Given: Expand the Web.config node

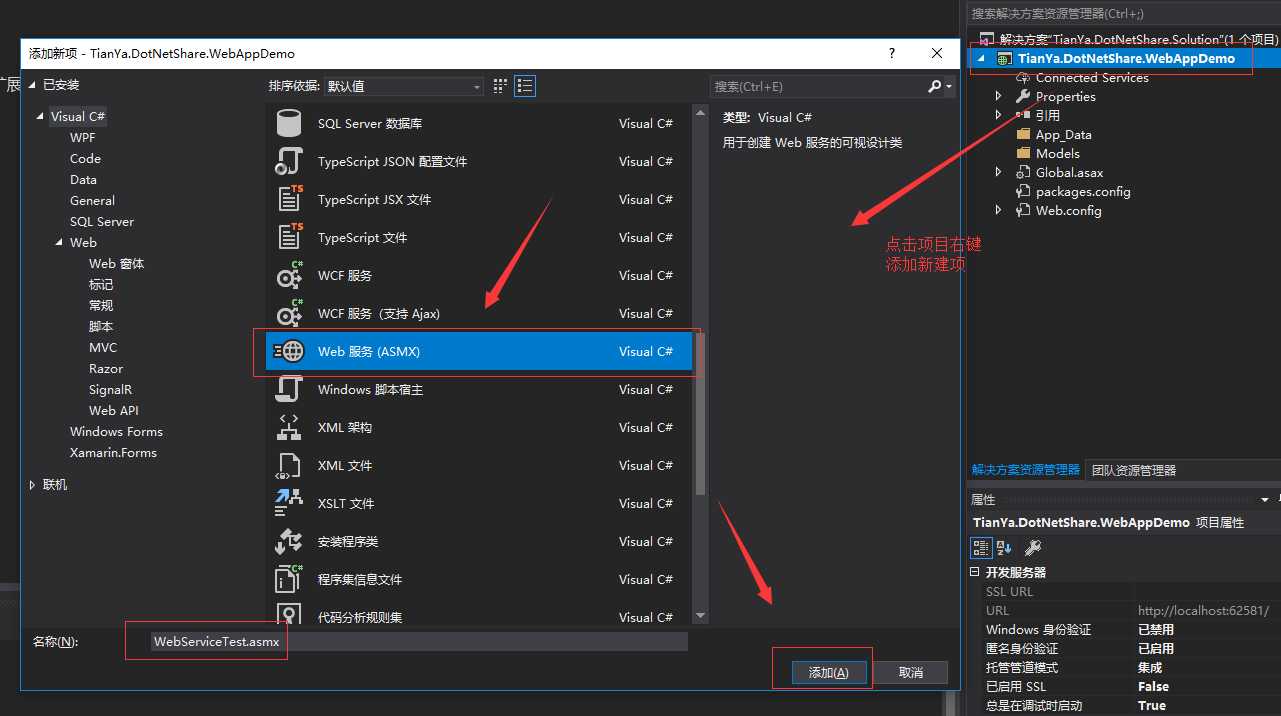Looking at the screenshot, I should pyautogui.click(x=998, y=210).
